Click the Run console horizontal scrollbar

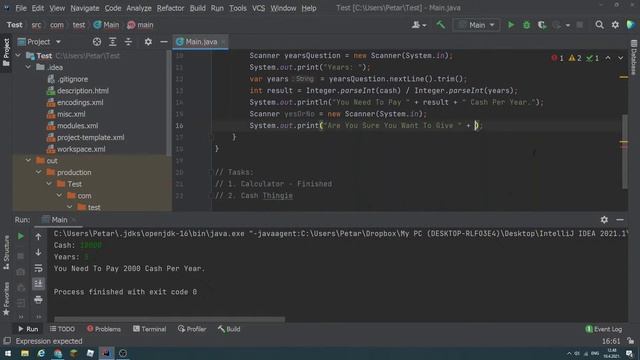[x=170, y=319]
